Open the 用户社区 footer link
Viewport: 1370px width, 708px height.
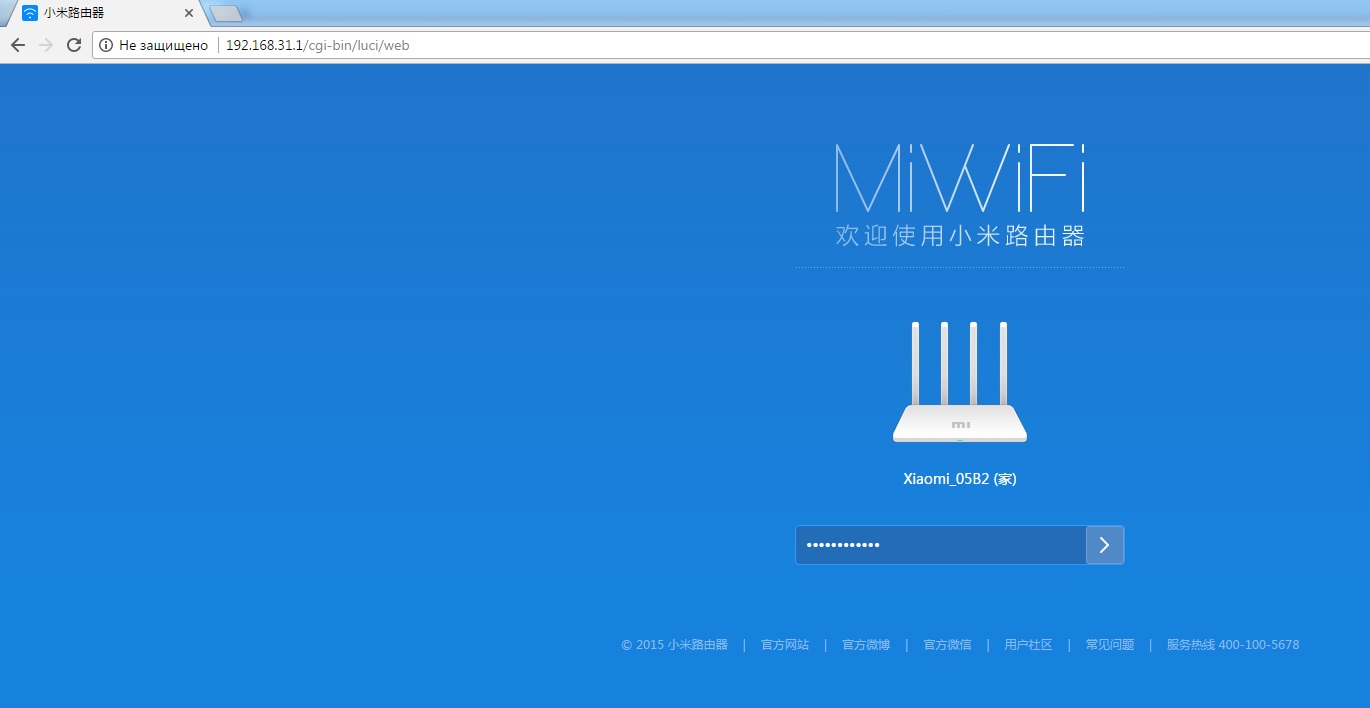(x=1029, y=645)
